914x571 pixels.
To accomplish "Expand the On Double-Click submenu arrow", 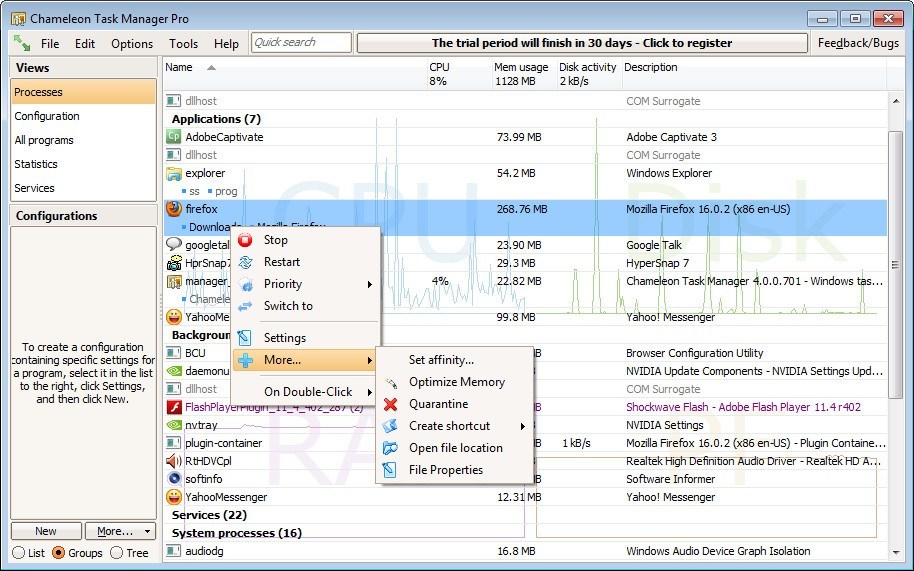I will tap(370, 392).
